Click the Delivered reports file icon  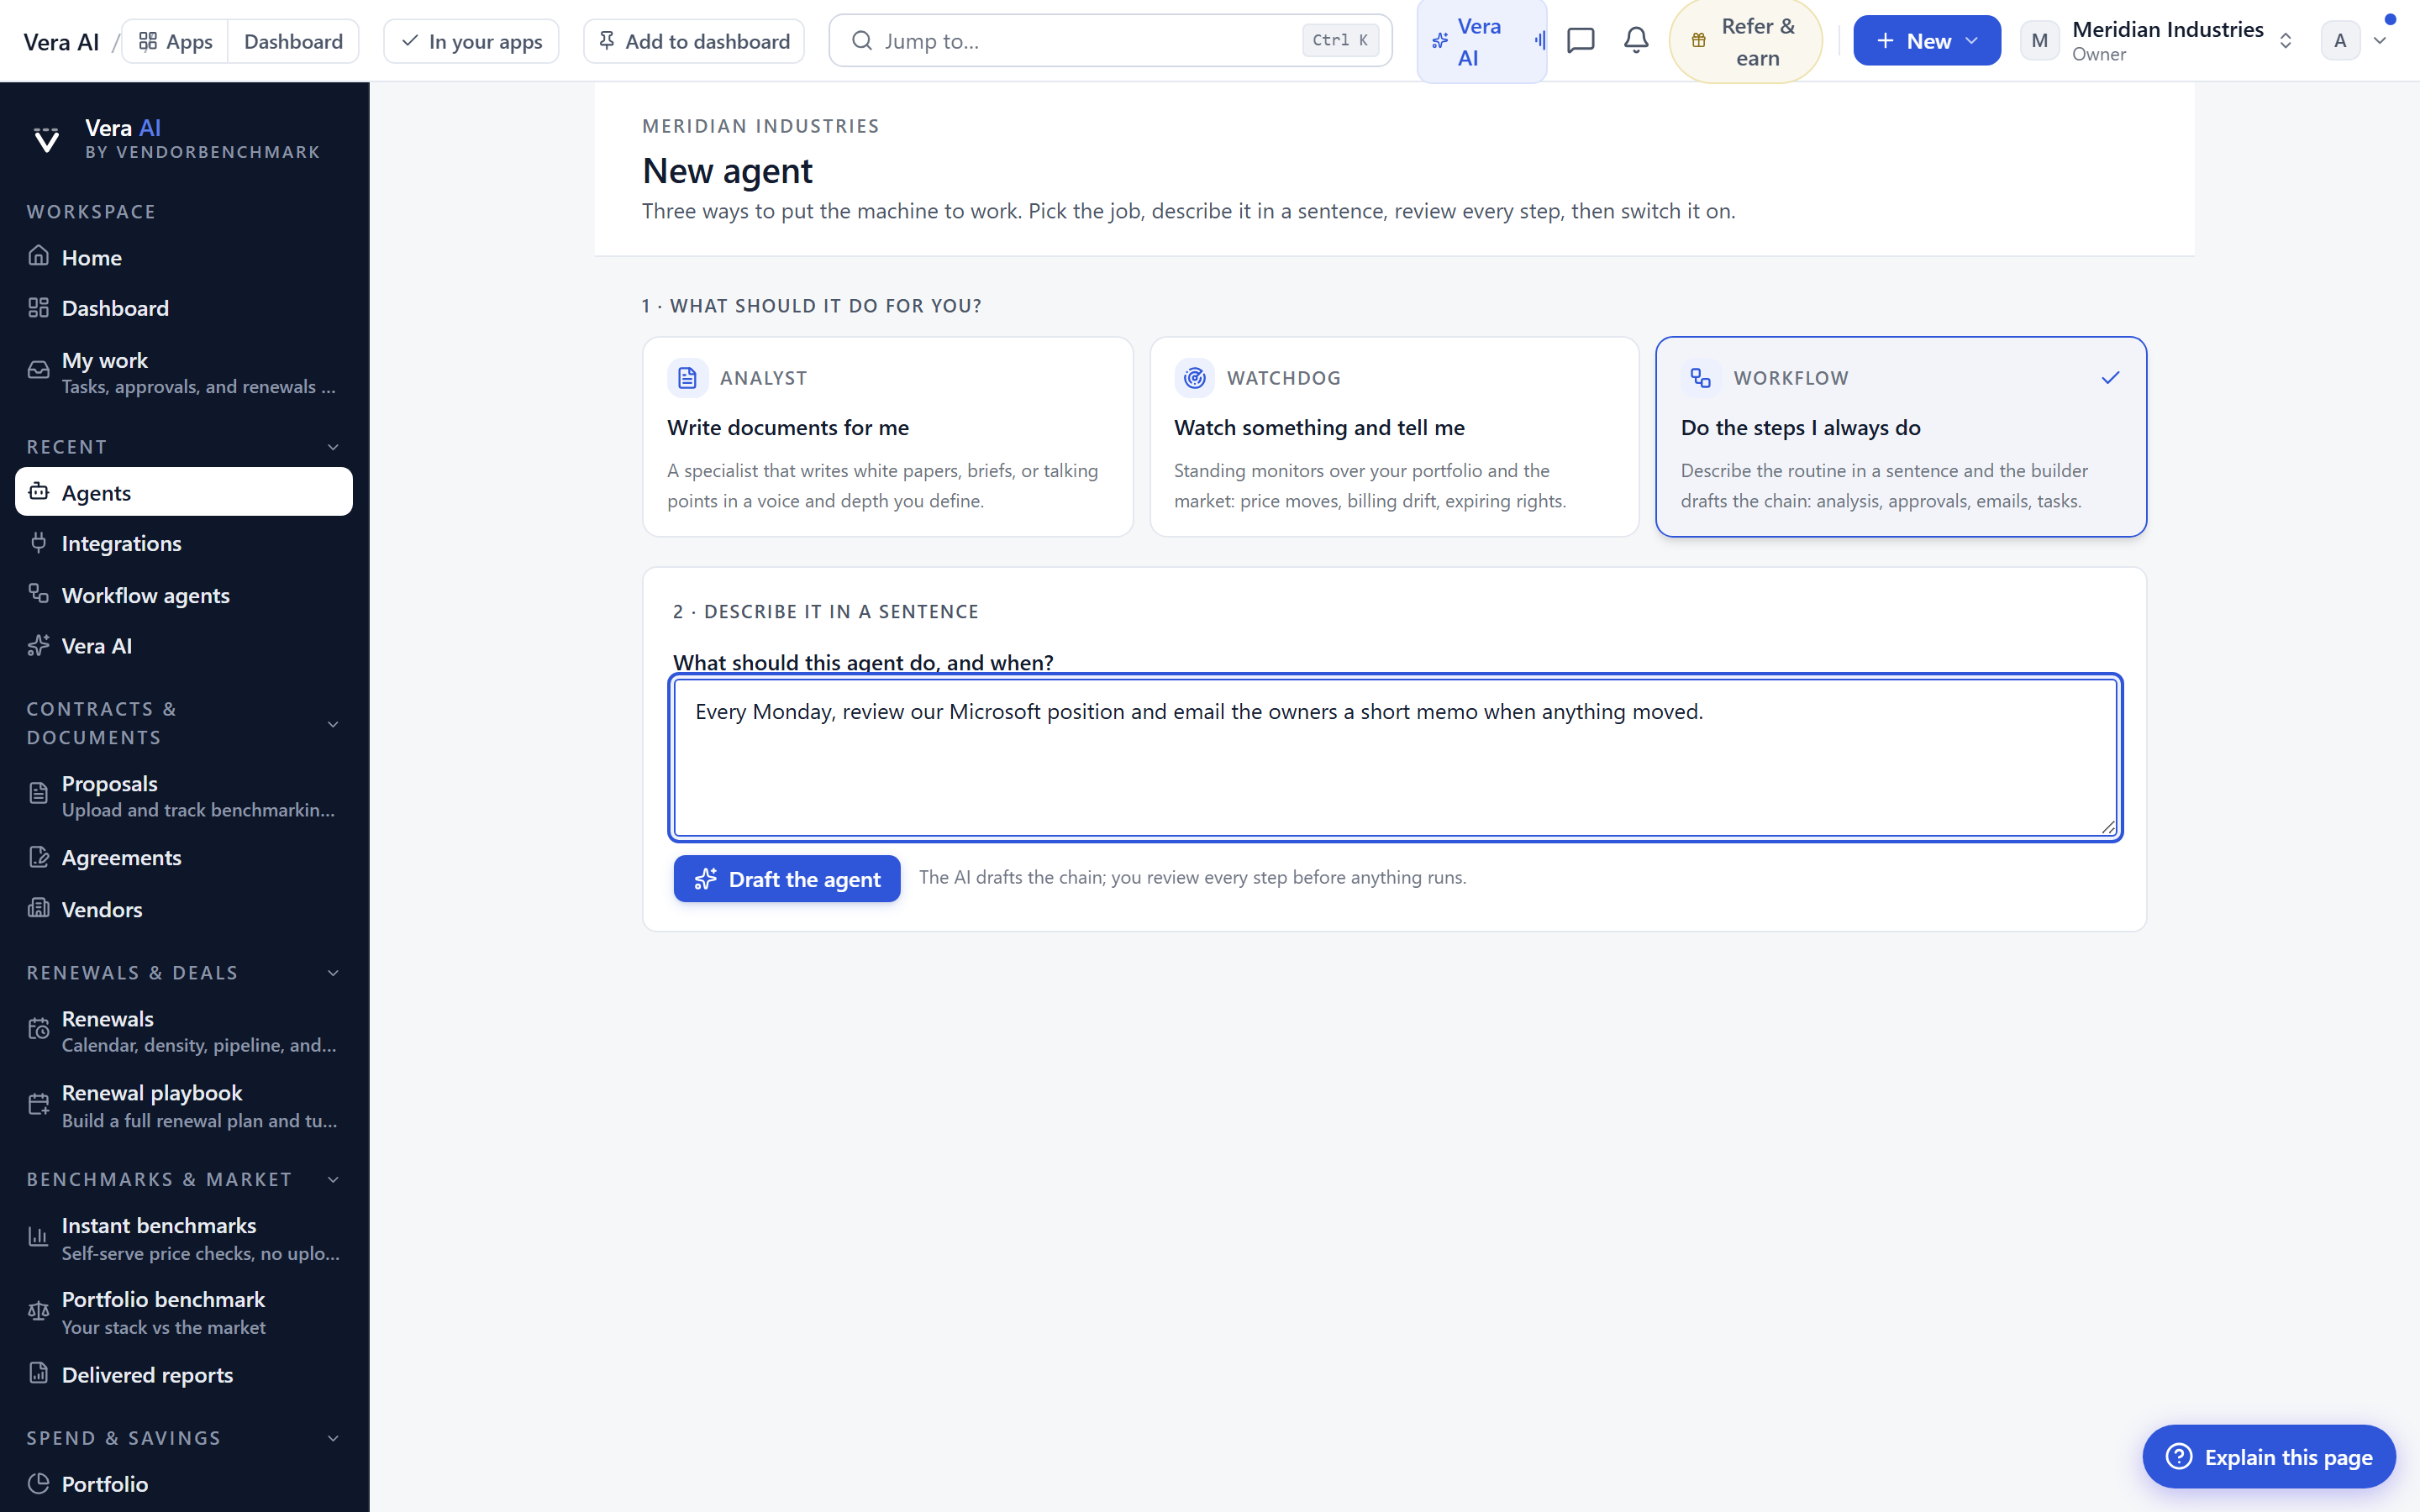pyautogui.click(x=38, y=1373)
